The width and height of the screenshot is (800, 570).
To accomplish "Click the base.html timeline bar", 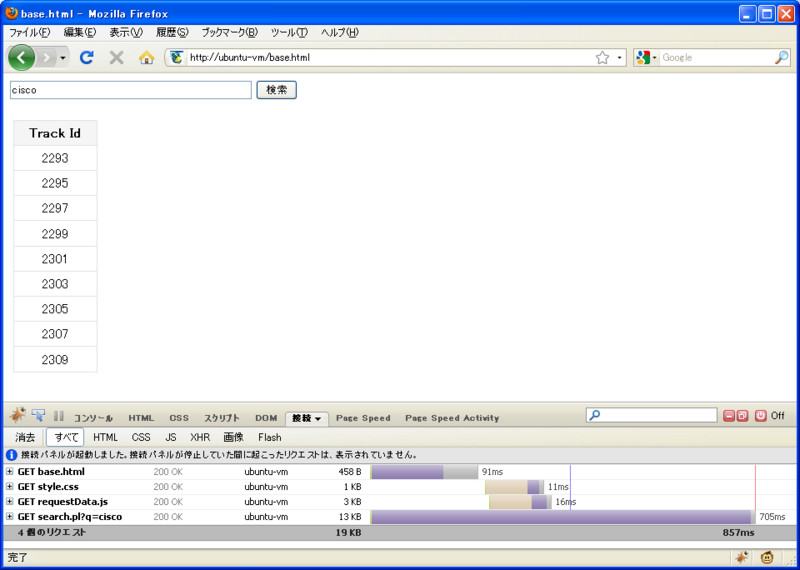I will (x=424, y=472).
